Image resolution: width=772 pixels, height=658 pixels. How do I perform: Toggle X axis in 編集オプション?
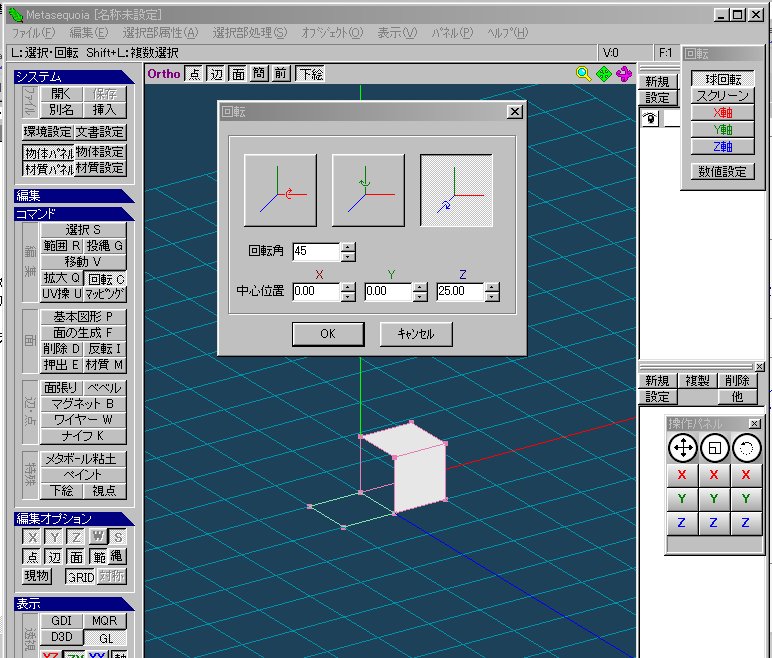(32, 537)
